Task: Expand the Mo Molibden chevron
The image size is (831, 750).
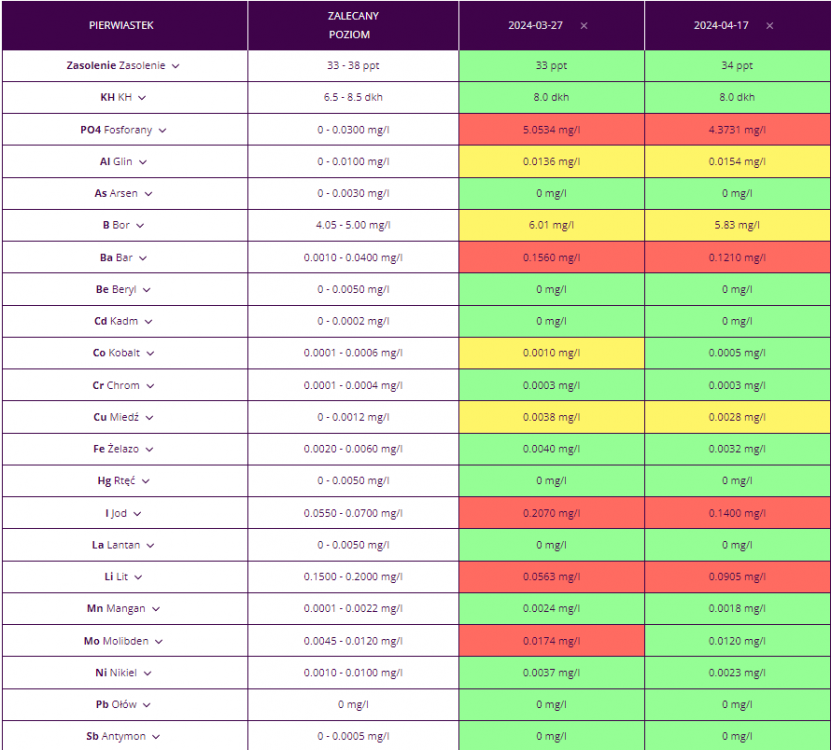Action: point(159,642)
